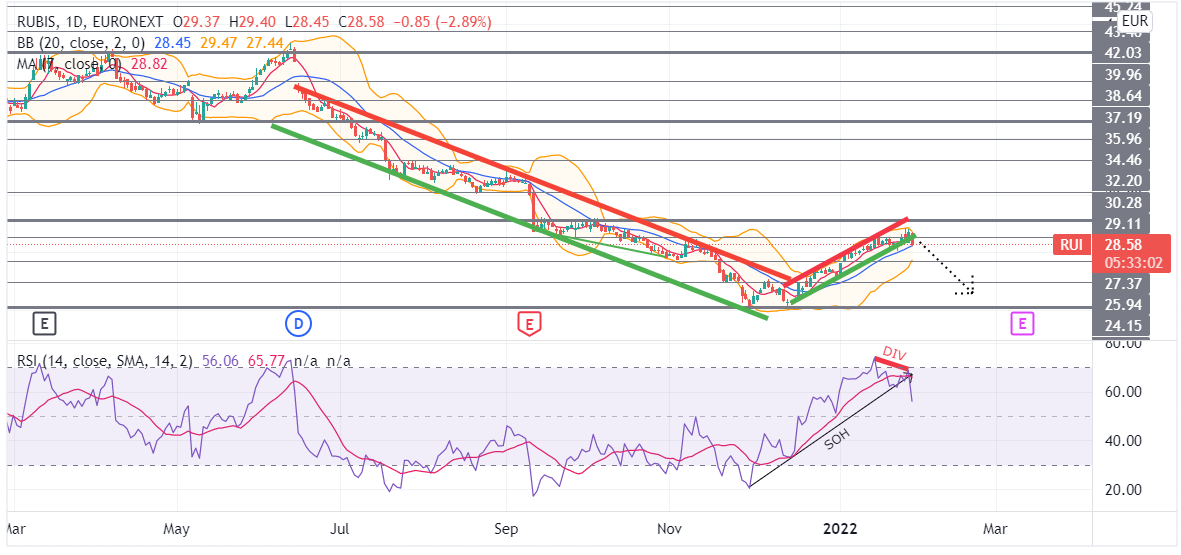Click the blue D dividend marker
The height and width of the screenshot is (555, 1181).
tap(299, 325)
